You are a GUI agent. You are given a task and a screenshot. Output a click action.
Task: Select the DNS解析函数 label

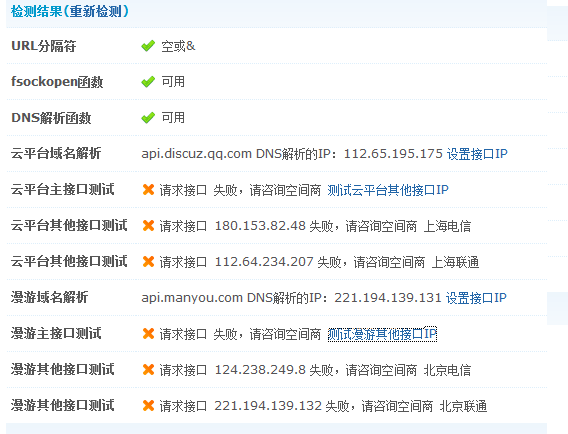[51, 118]
